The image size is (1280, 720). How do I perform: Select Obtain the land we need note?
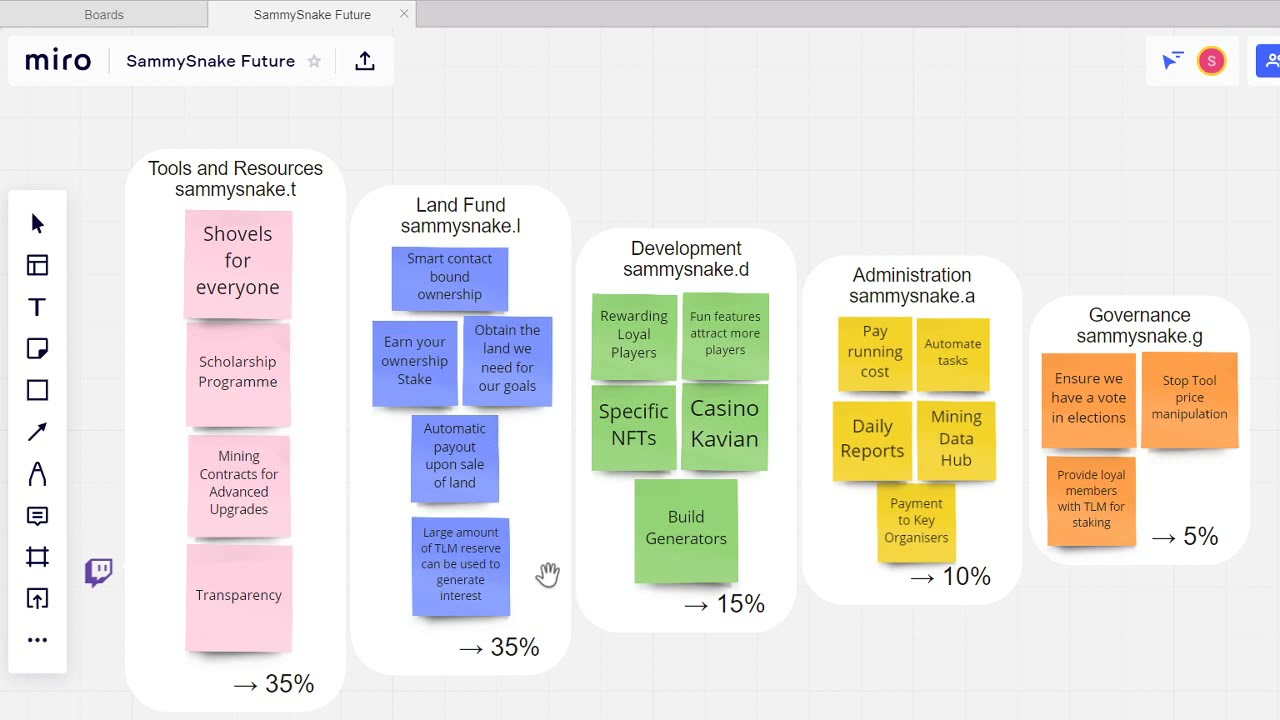507,361
